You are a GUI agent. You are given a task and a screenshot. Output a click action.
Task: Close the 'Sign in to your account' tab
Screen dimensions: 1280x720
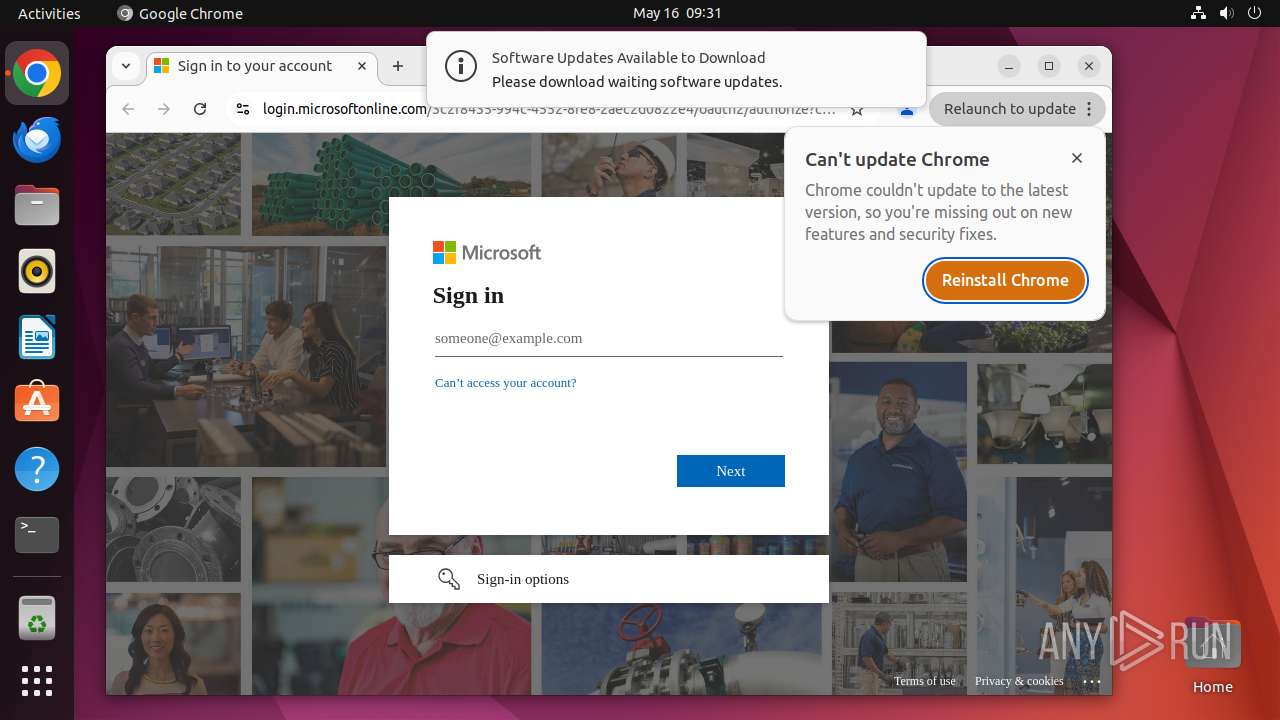(x=362, y=66)
